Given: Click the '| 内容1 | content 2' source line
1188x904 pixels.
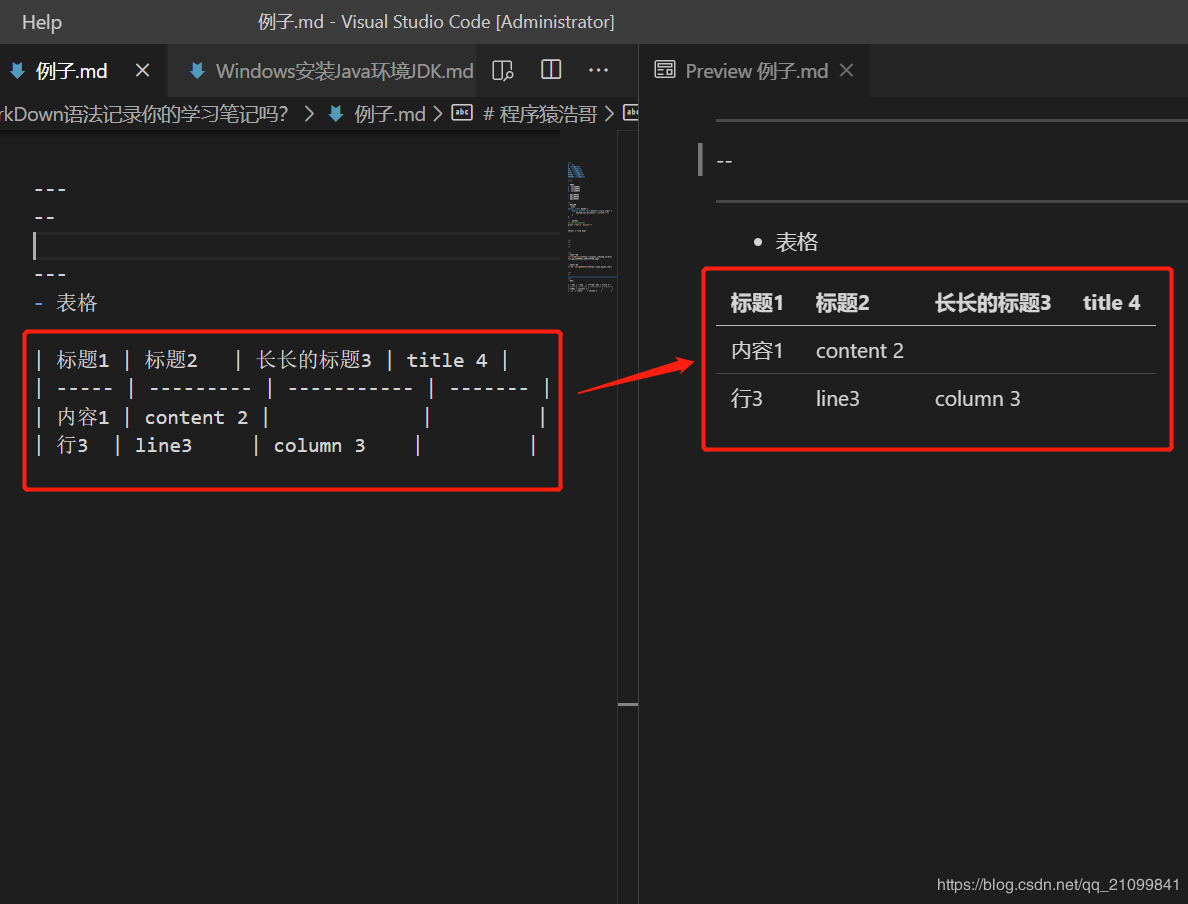Looking at the screenshot, I should coord(290,418).
